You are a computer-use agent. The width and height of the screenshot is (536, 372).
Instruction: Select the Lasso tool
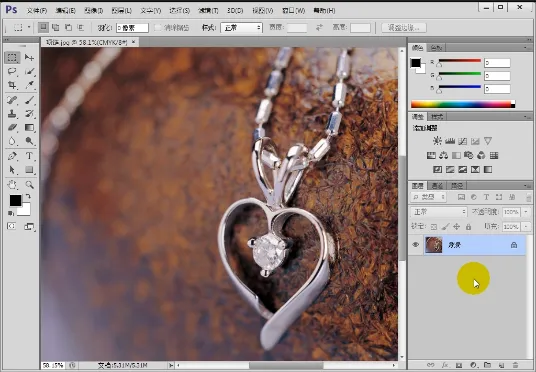(12, 71)
